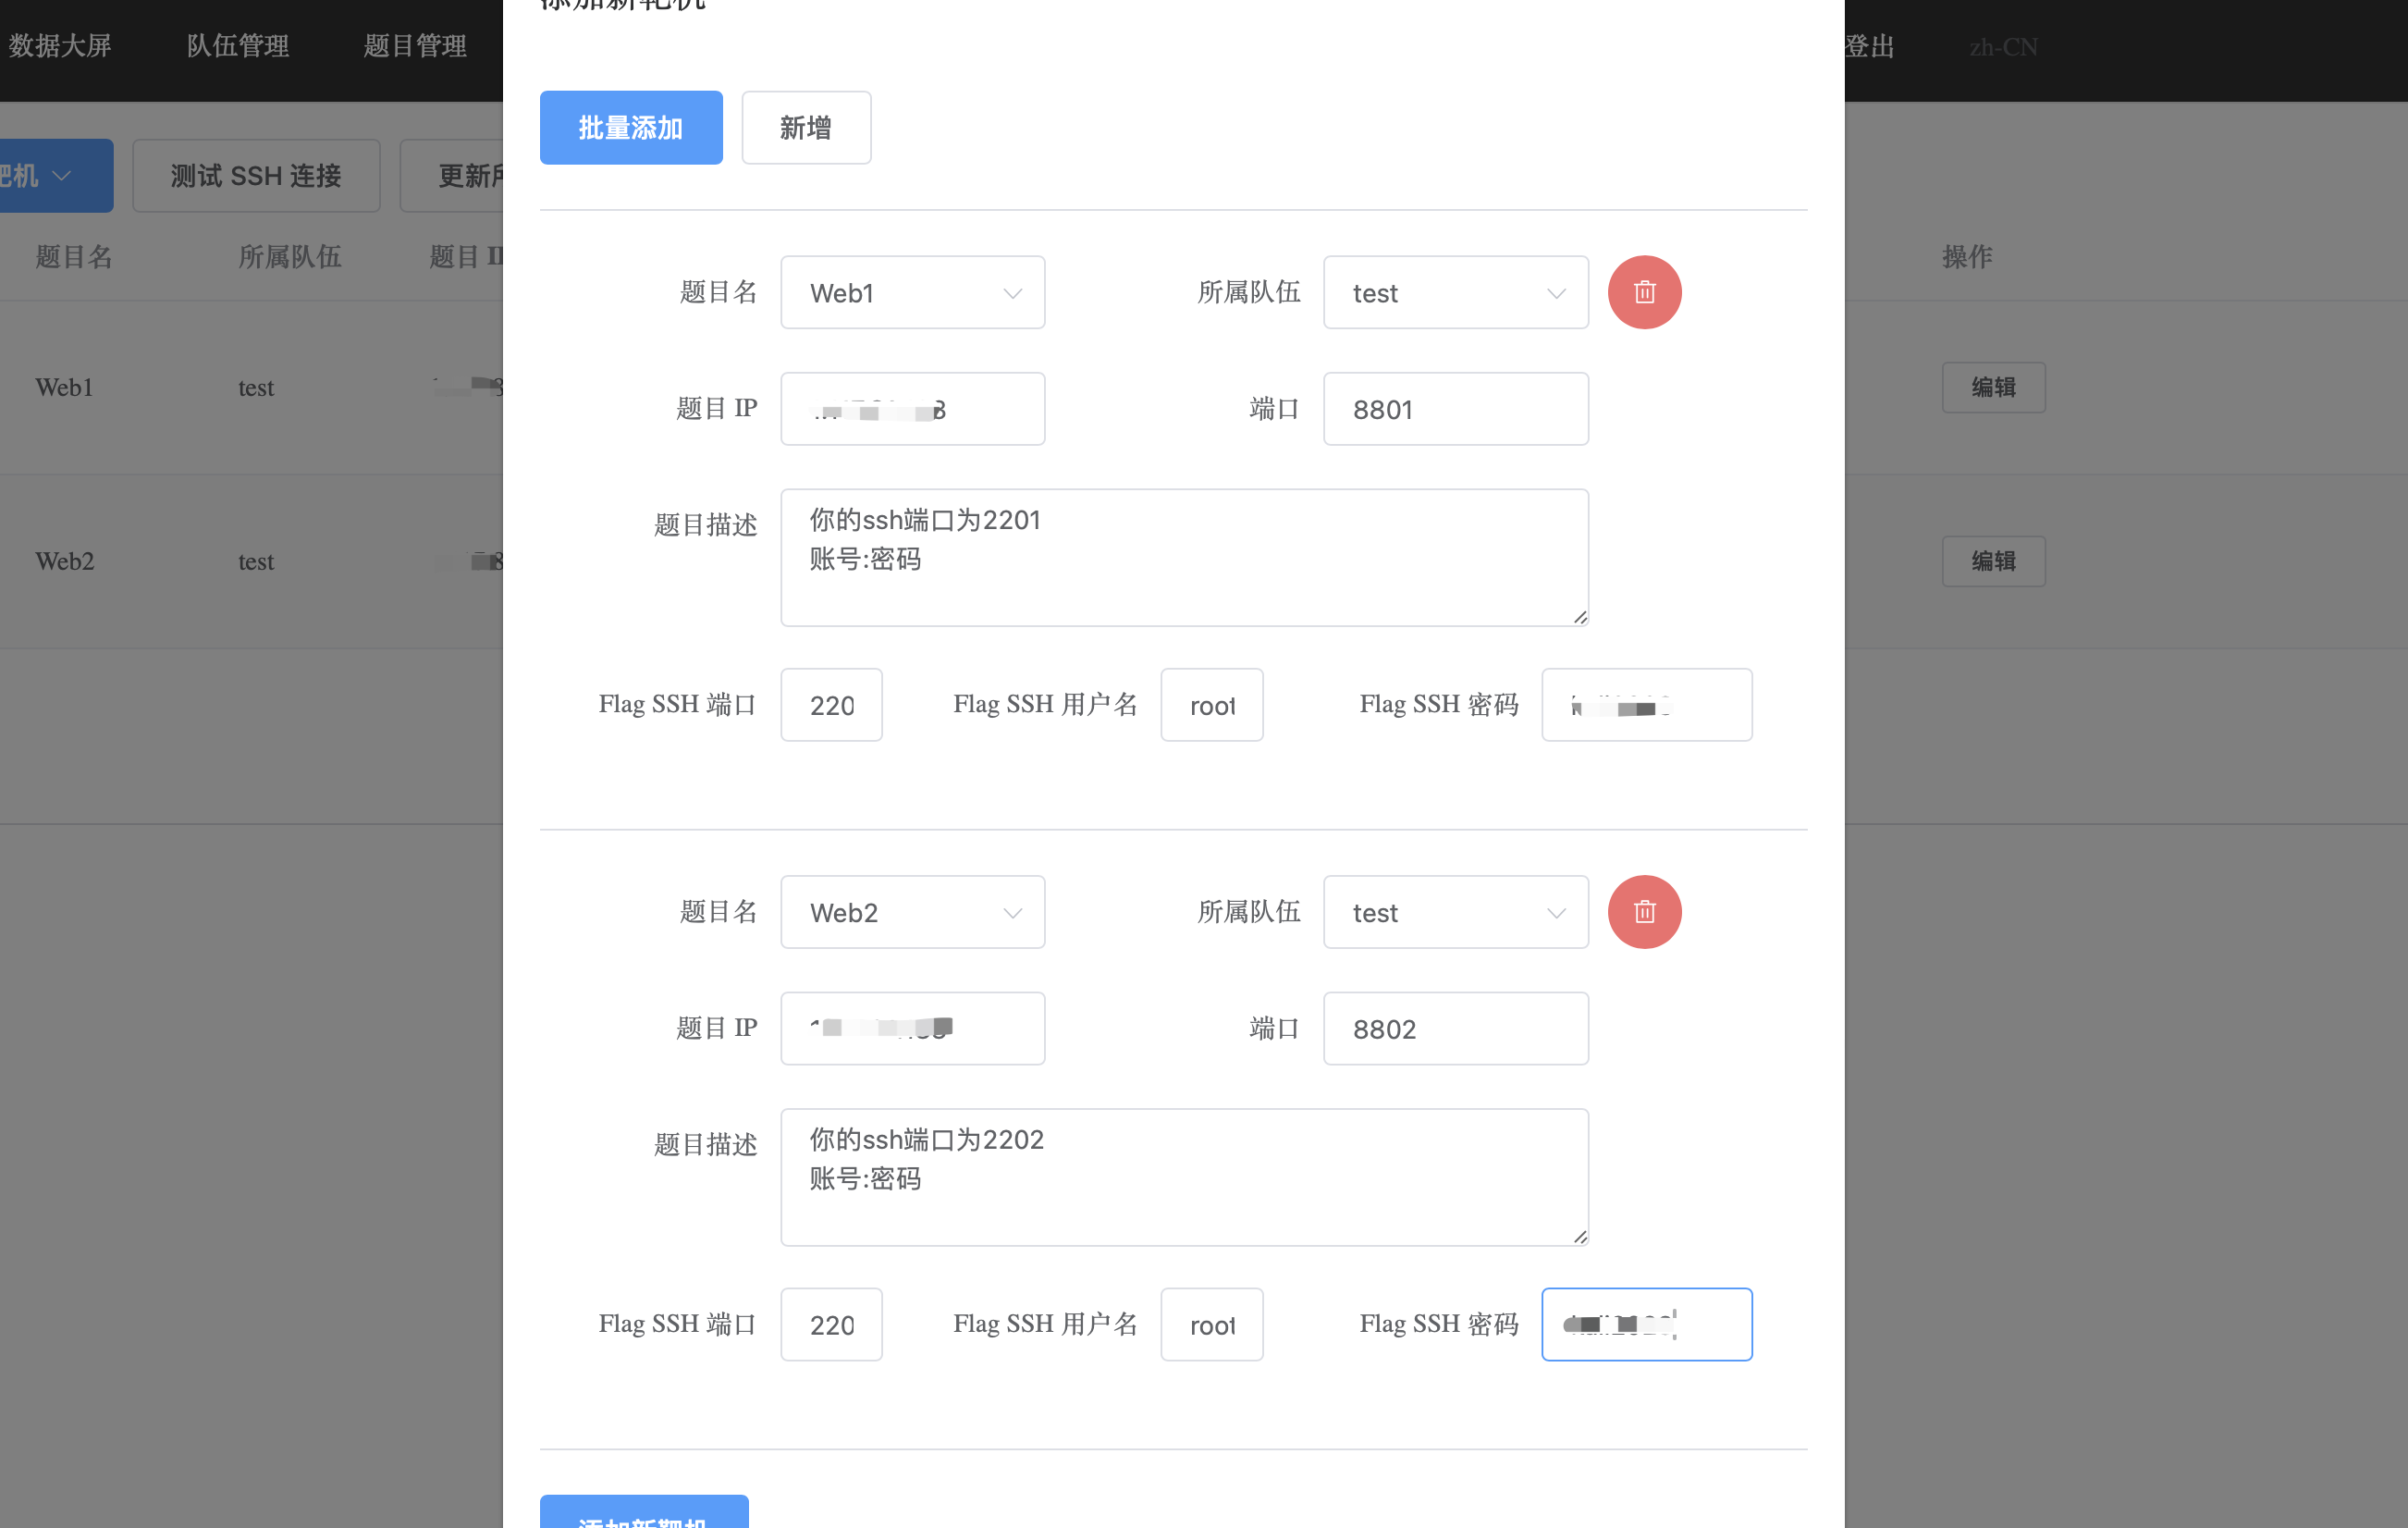The height and width of the screenshot is (1528, 2408).
Task: Open 所属队伍 dropdown in Web2 section
Action: click(1455, 913)
